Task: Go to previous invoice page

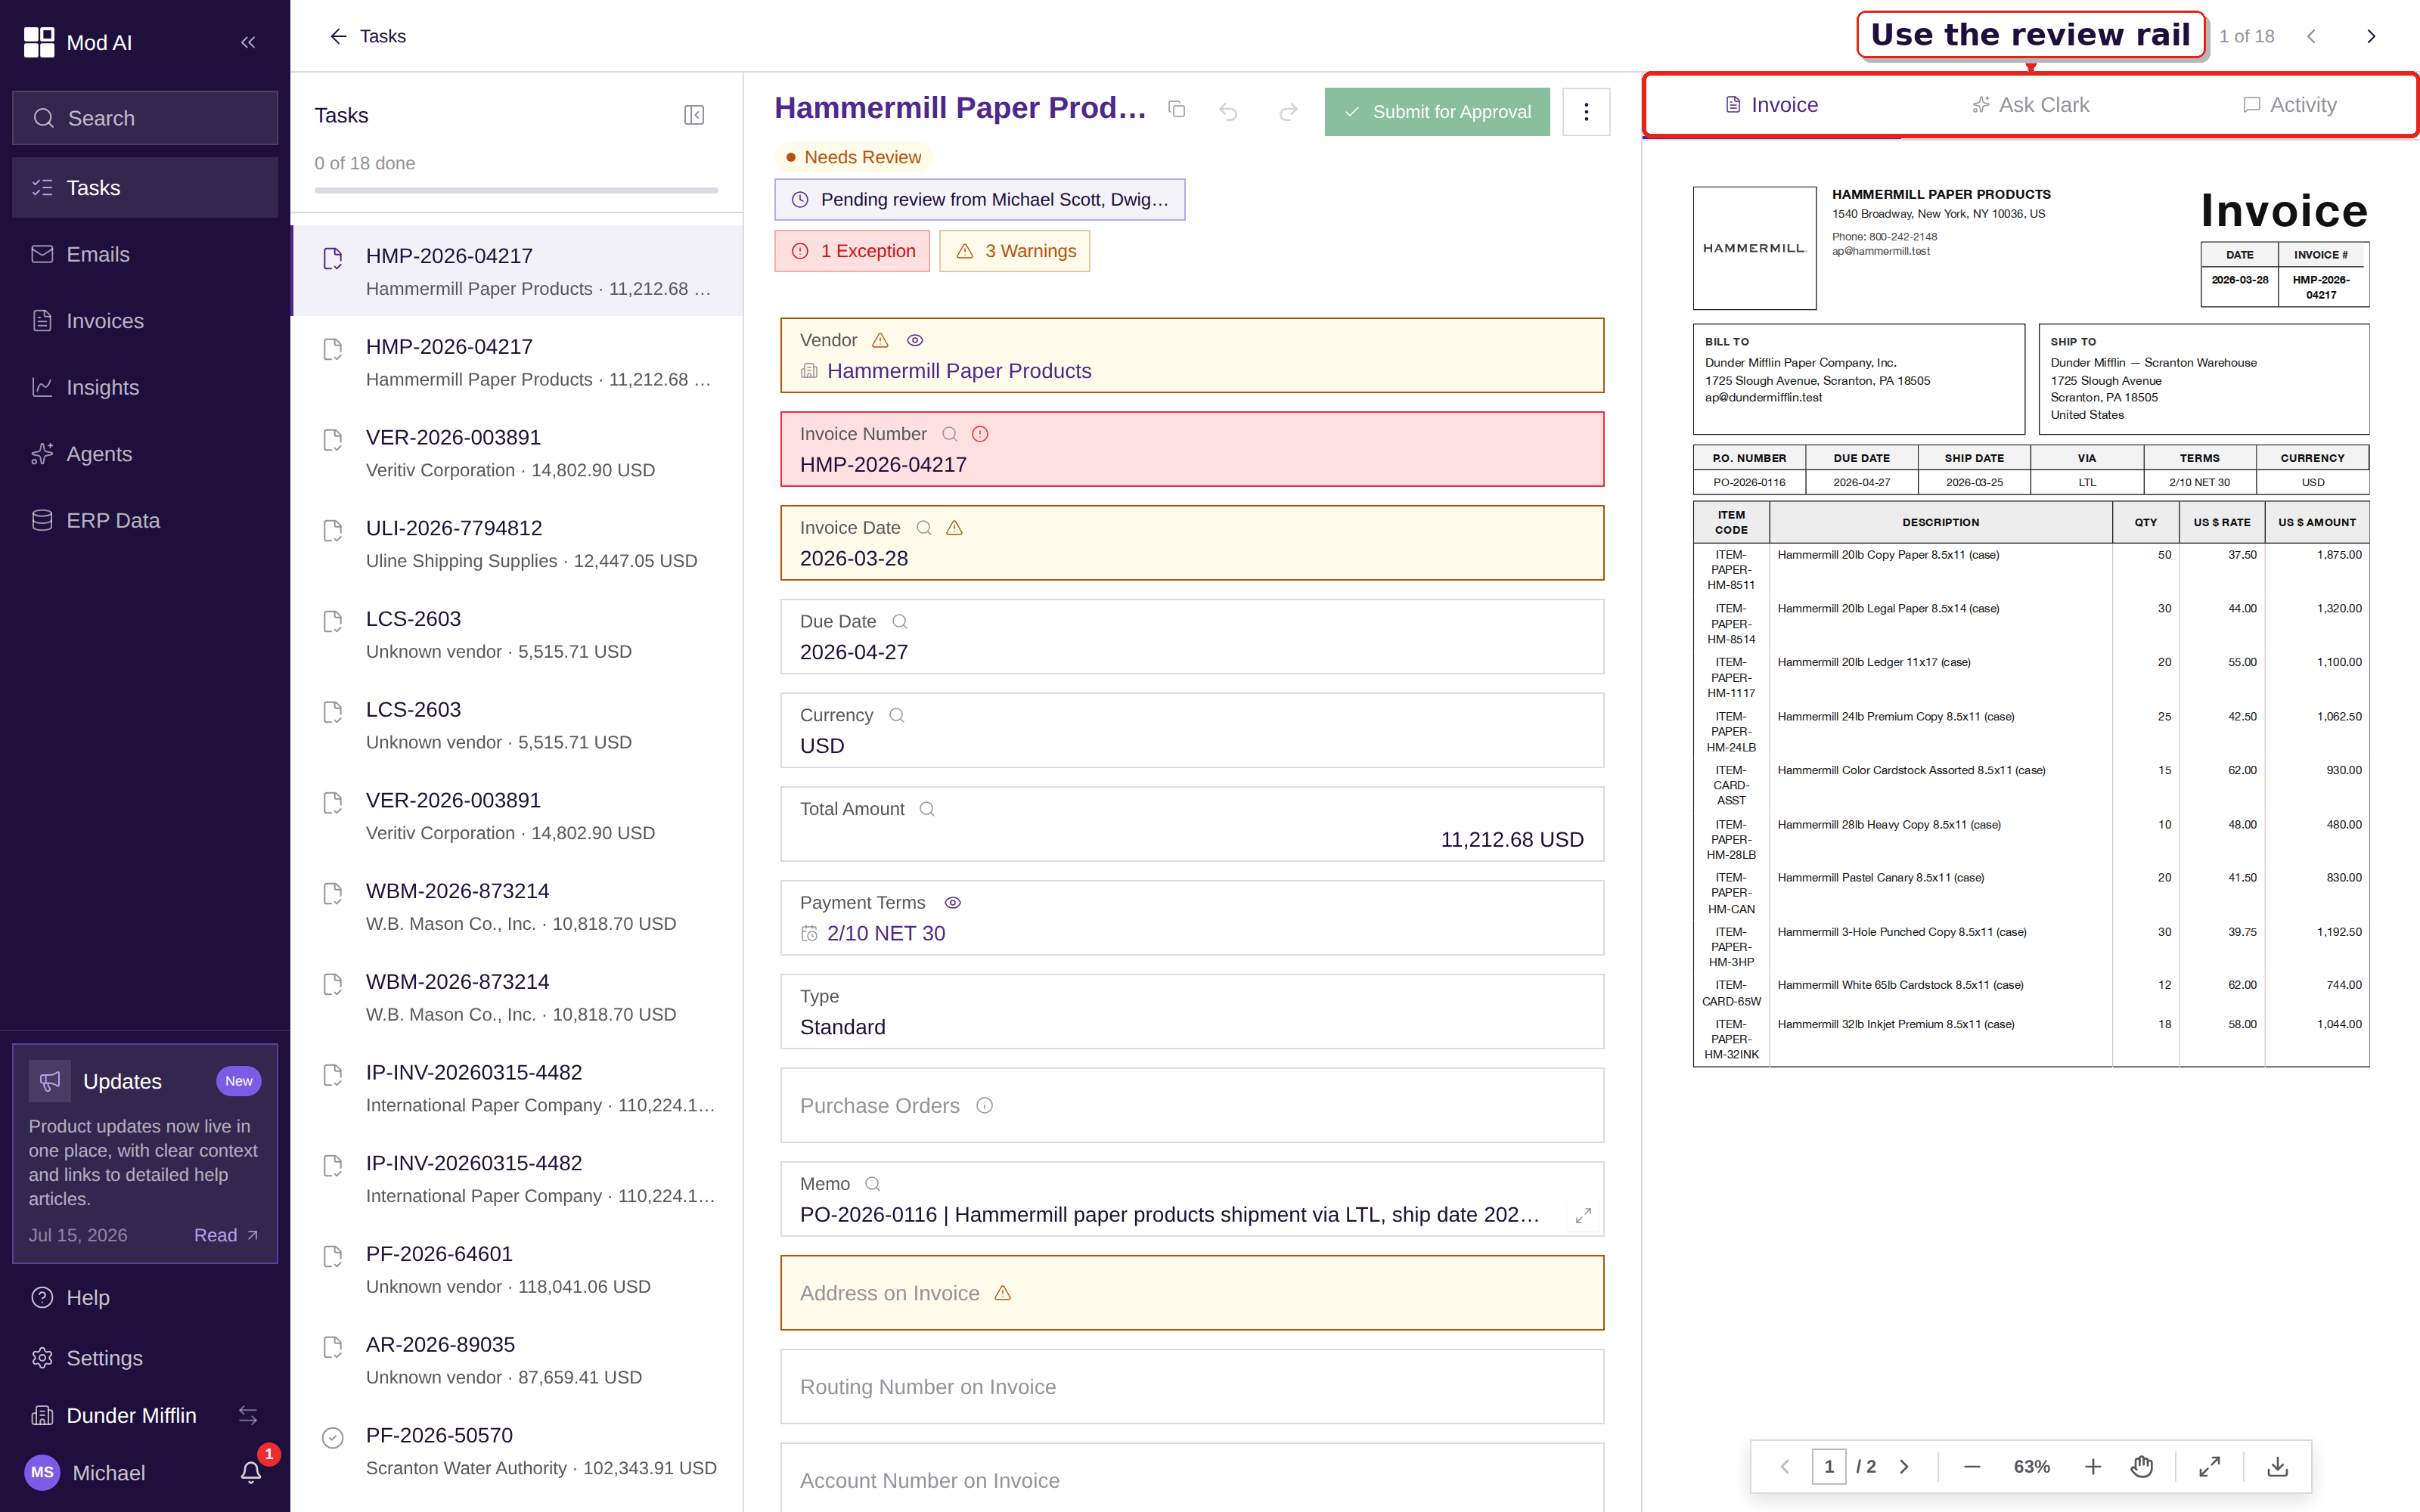Action: [x=1785, y=1466]
